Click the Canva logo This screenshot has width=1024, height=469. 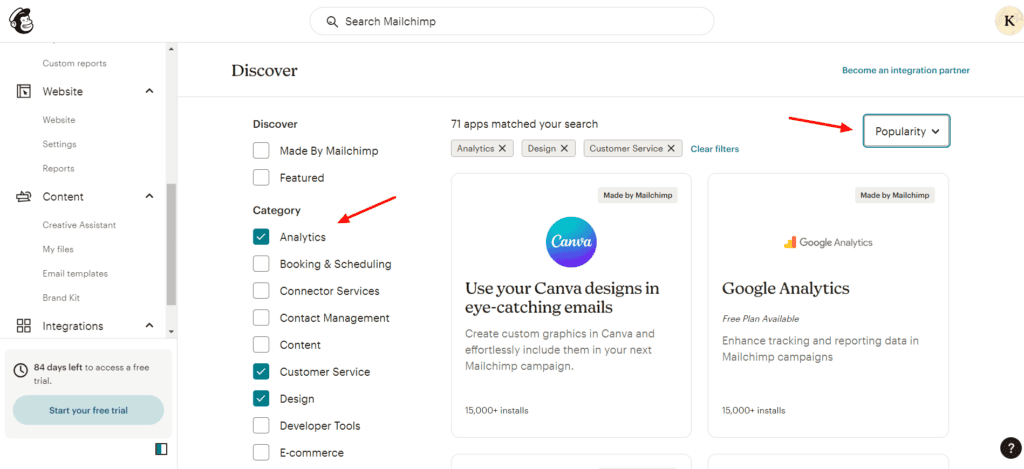pyautogui.click(x=571, y=242)
